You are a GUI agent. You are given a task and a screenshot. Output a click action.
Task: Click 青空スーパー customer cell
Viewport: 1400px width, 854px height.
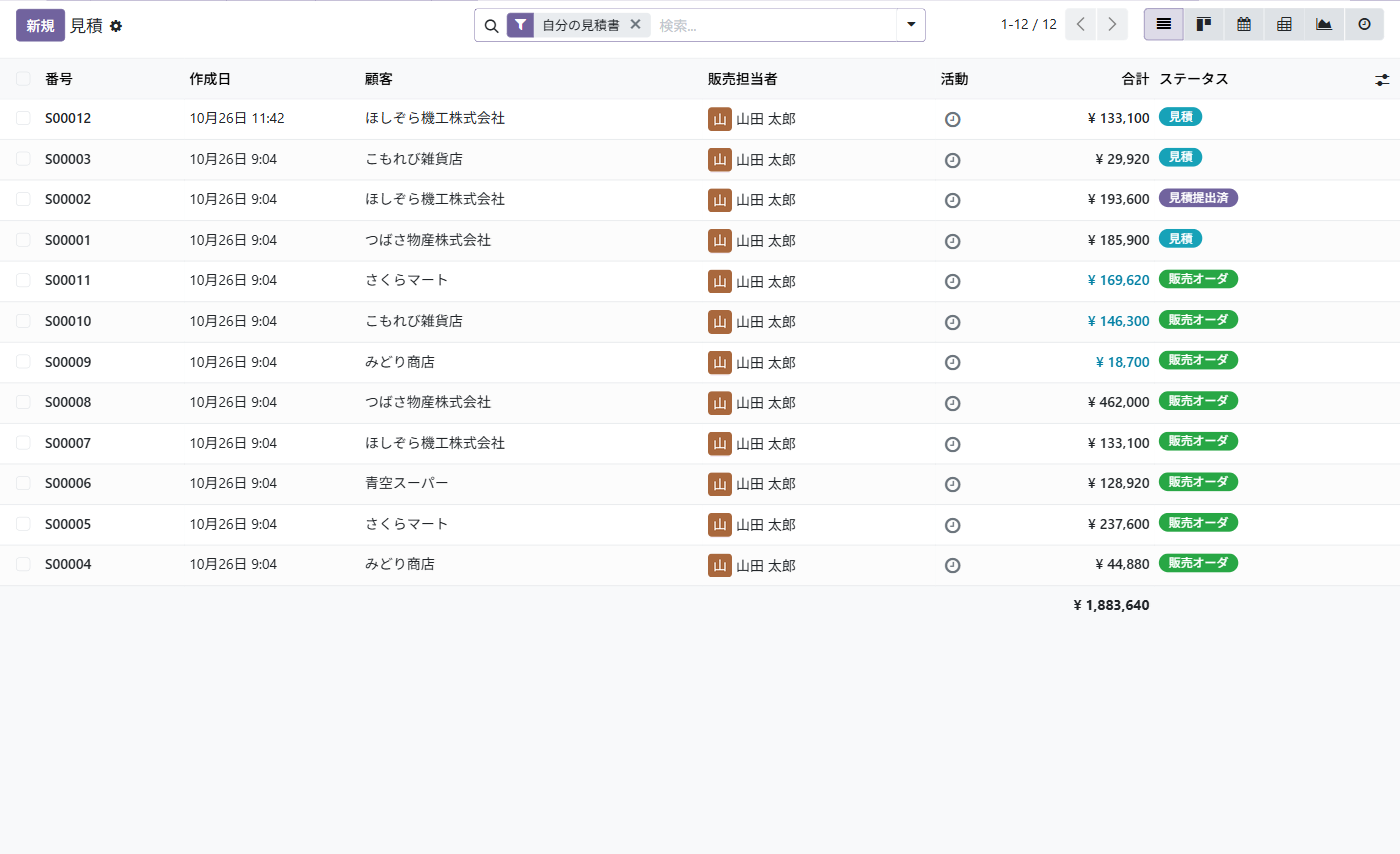point(407,483)
